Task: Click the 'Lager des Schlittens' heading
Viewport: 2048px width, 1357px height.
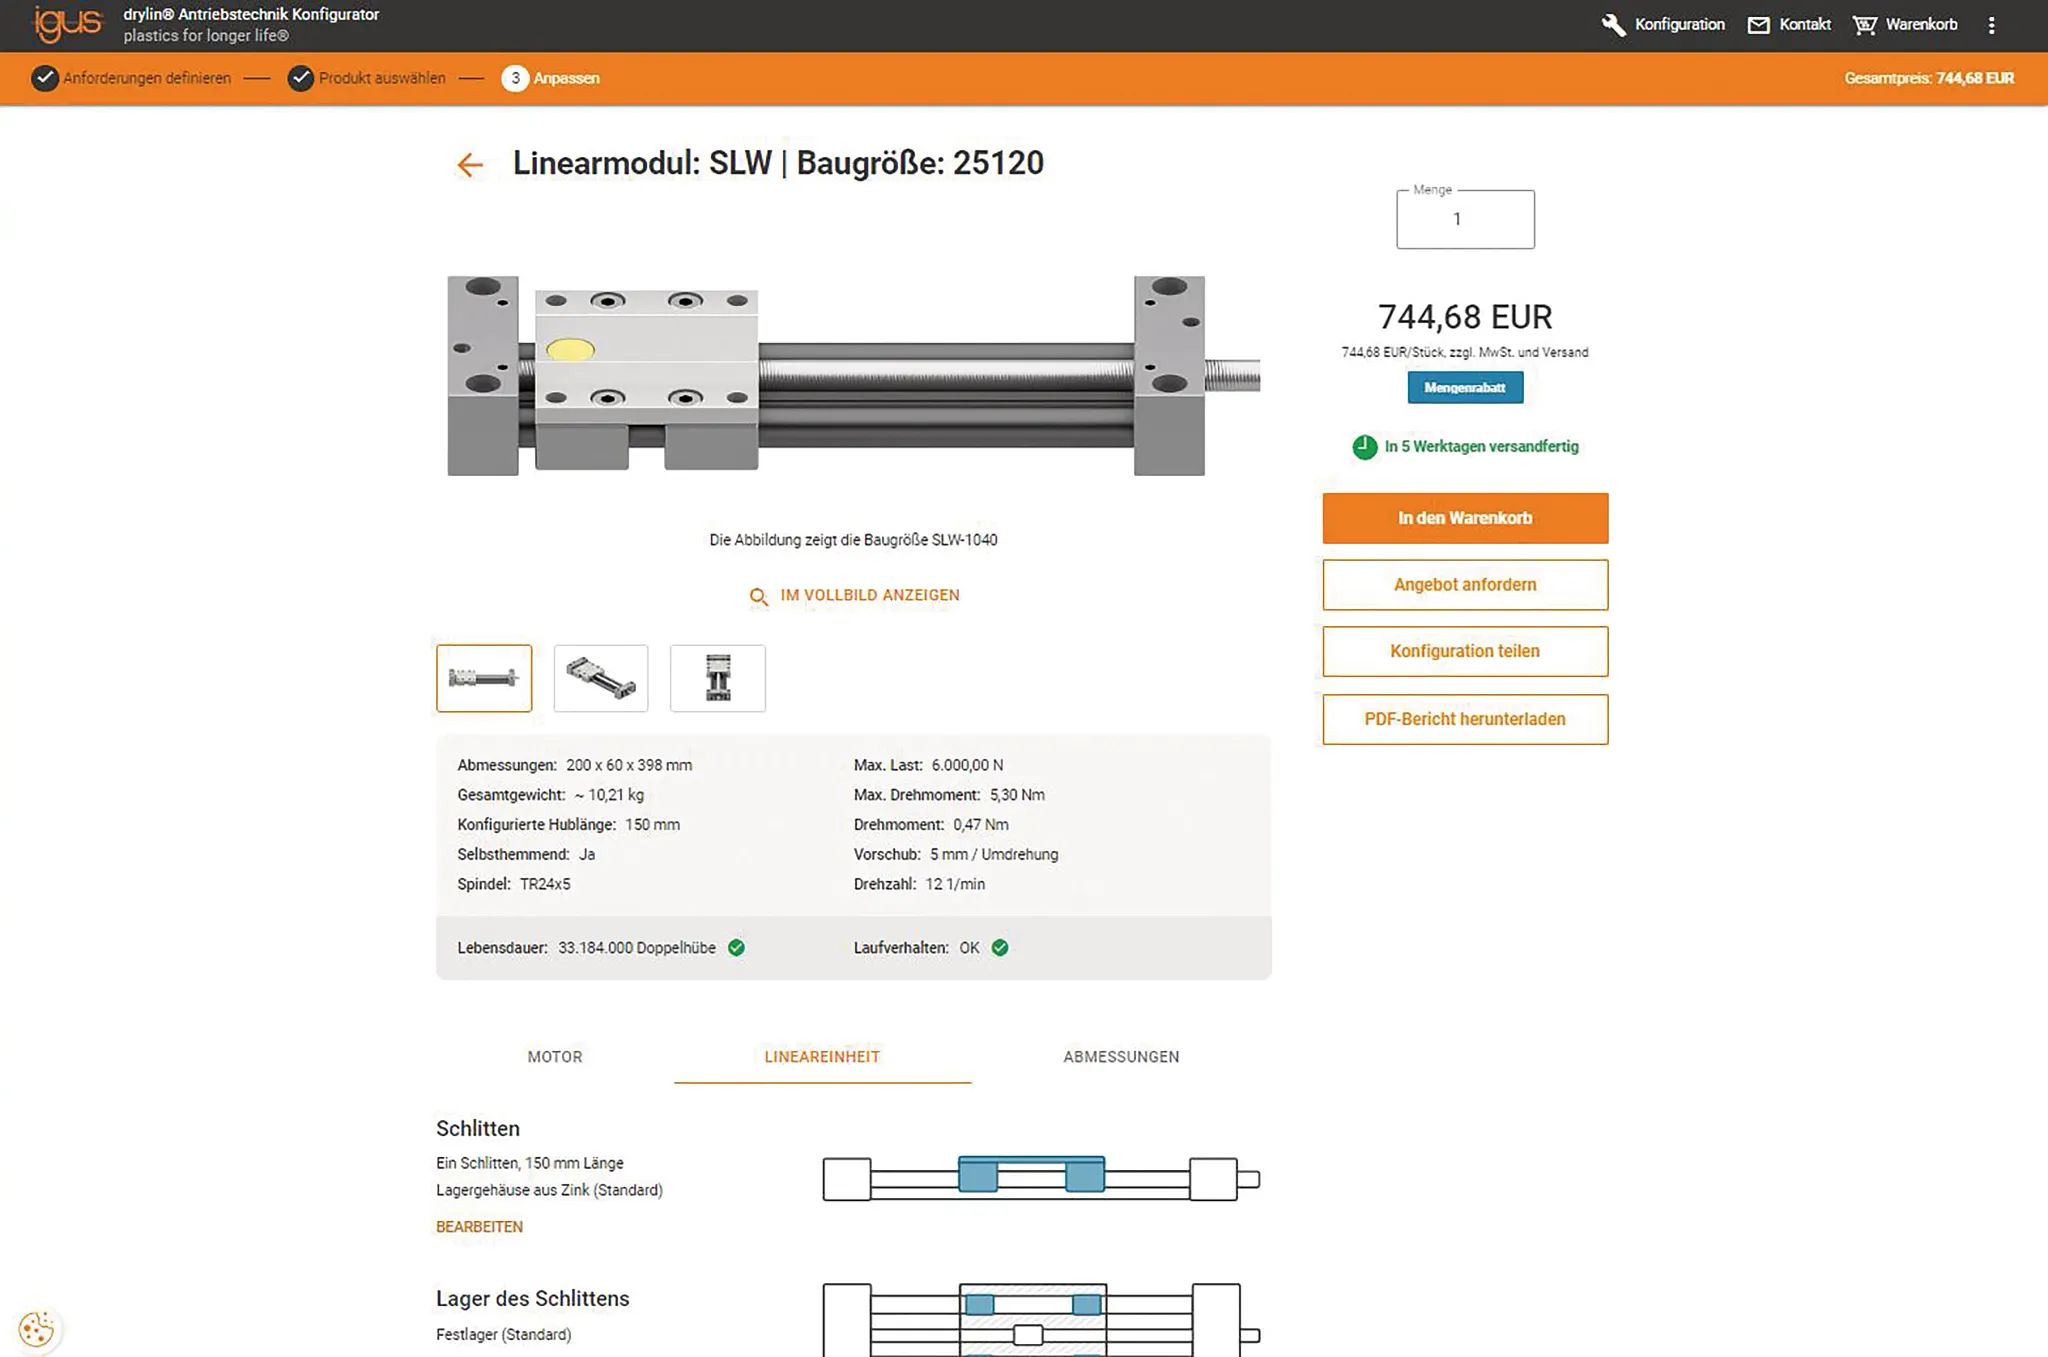Action: (533, 1299)
